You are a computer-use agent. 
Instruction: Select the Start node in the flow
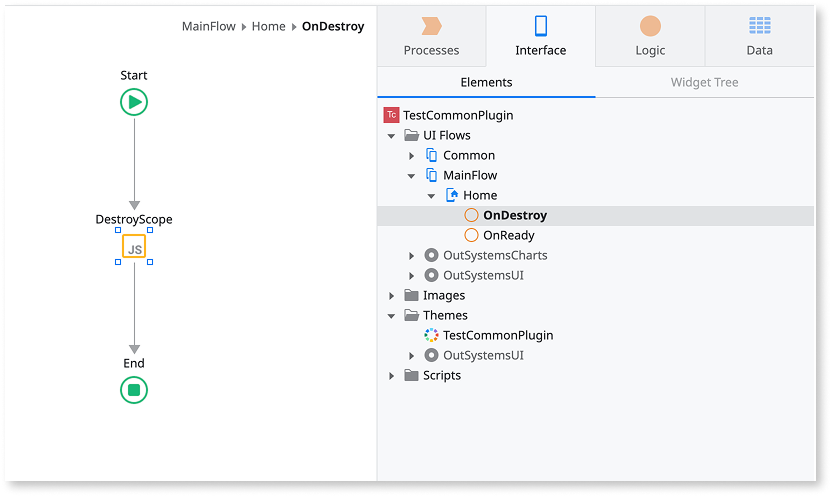pyautogui.click(x=134, y=102)
